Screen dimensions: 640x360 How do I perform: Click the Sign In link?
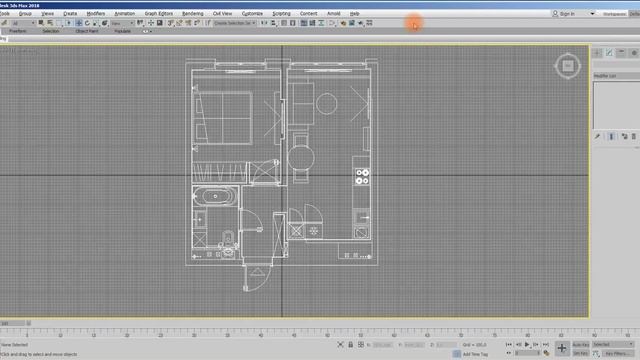[x=567, y=13]
